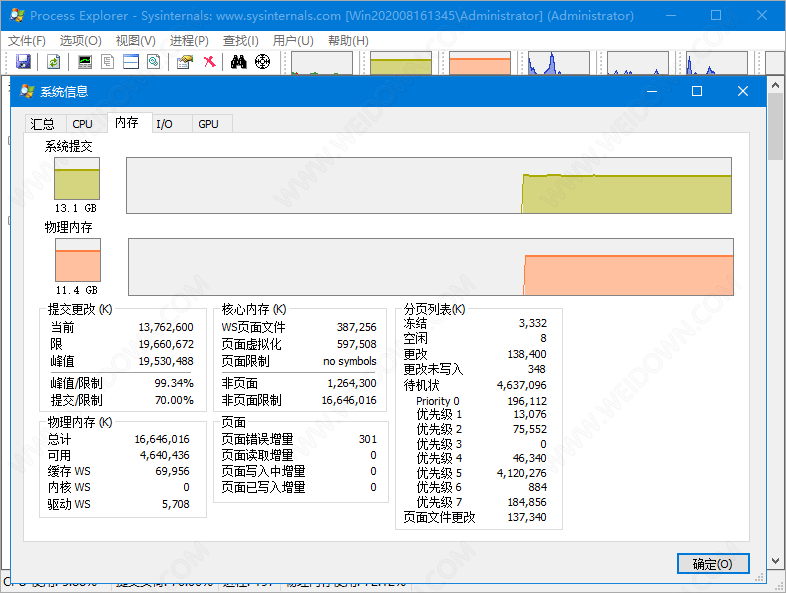Click the 页面虚拟化 value 597,508
This screenshot has width=786, height=593.
(356, 344)
